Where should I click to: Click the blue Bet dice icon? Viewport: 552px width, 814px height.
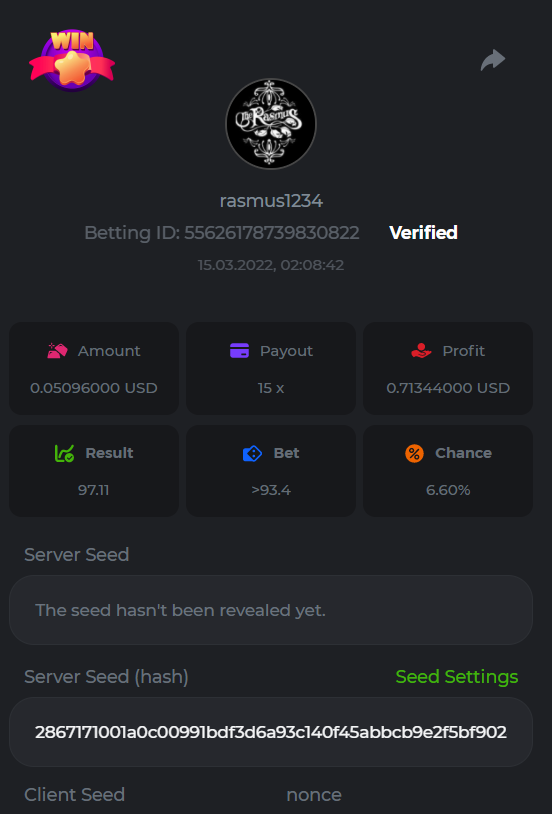point(252,453)
